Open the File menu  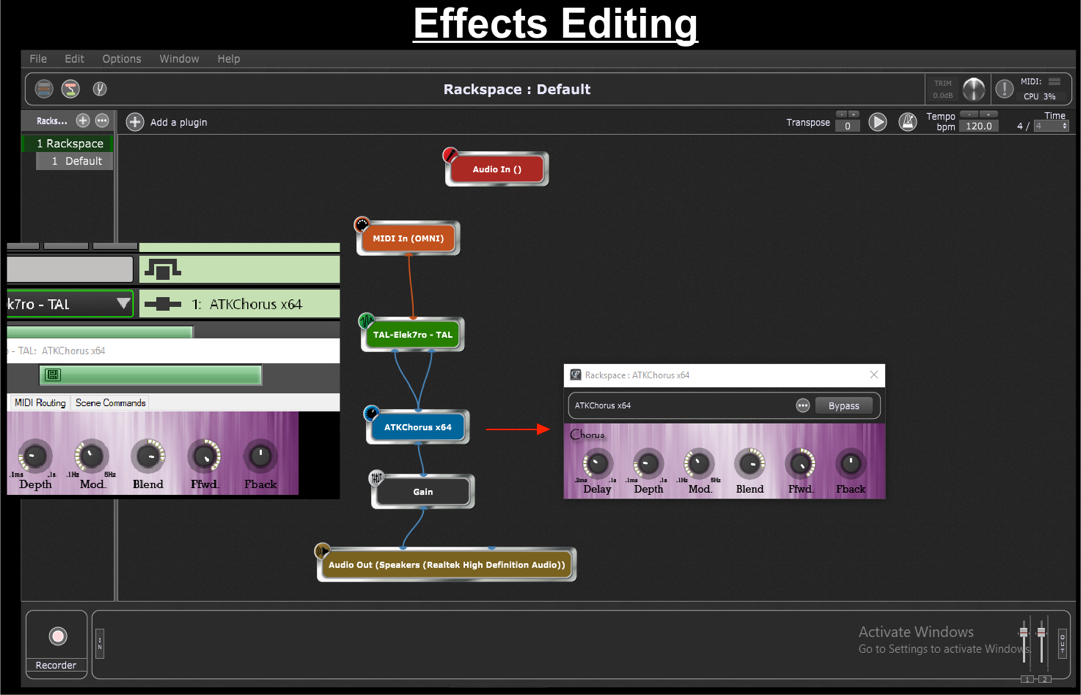click(38, 59)
